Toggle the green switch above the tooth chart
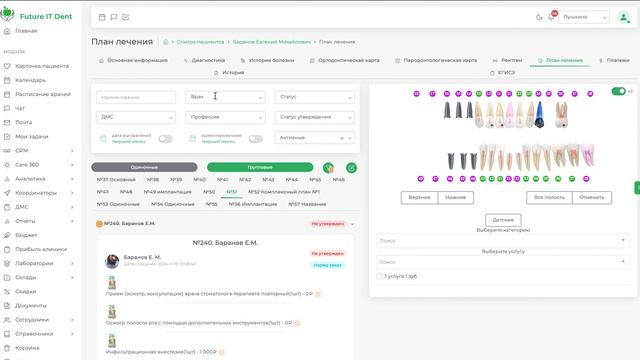 [x=618, y=91]
